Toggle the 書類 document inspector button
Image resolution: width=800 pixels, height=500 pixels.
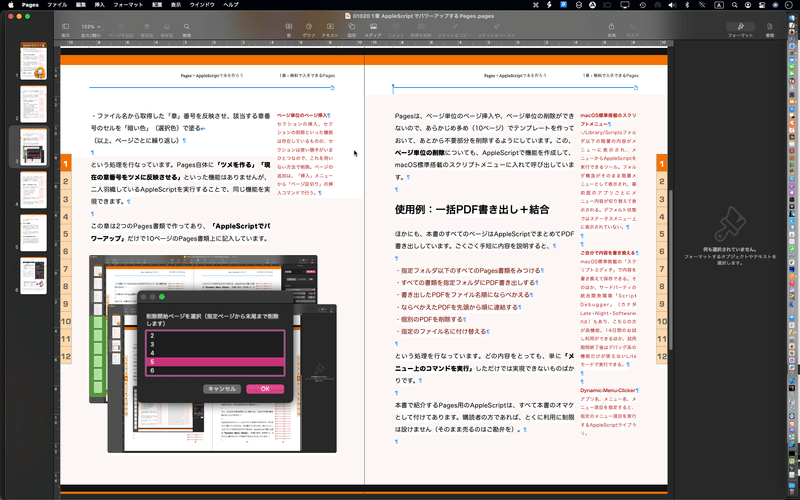click(x=769, y=27)
